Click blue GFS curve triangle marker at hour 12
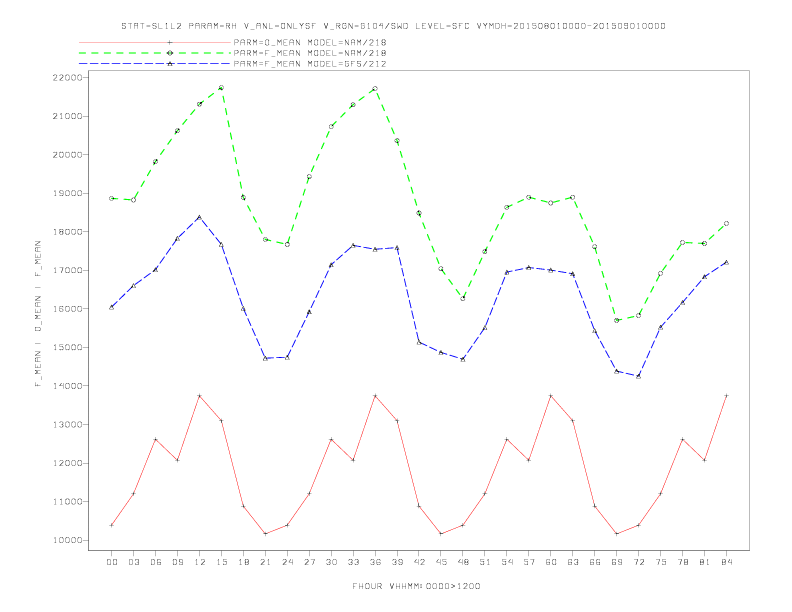This screenshot has height=612, width=792. click(x=200, y=217)
